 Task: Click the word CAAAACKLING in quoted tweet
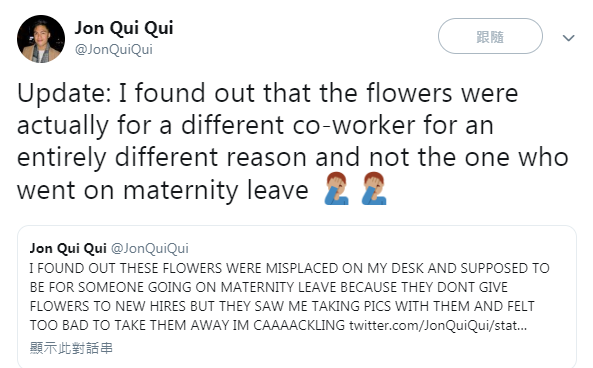299,325
